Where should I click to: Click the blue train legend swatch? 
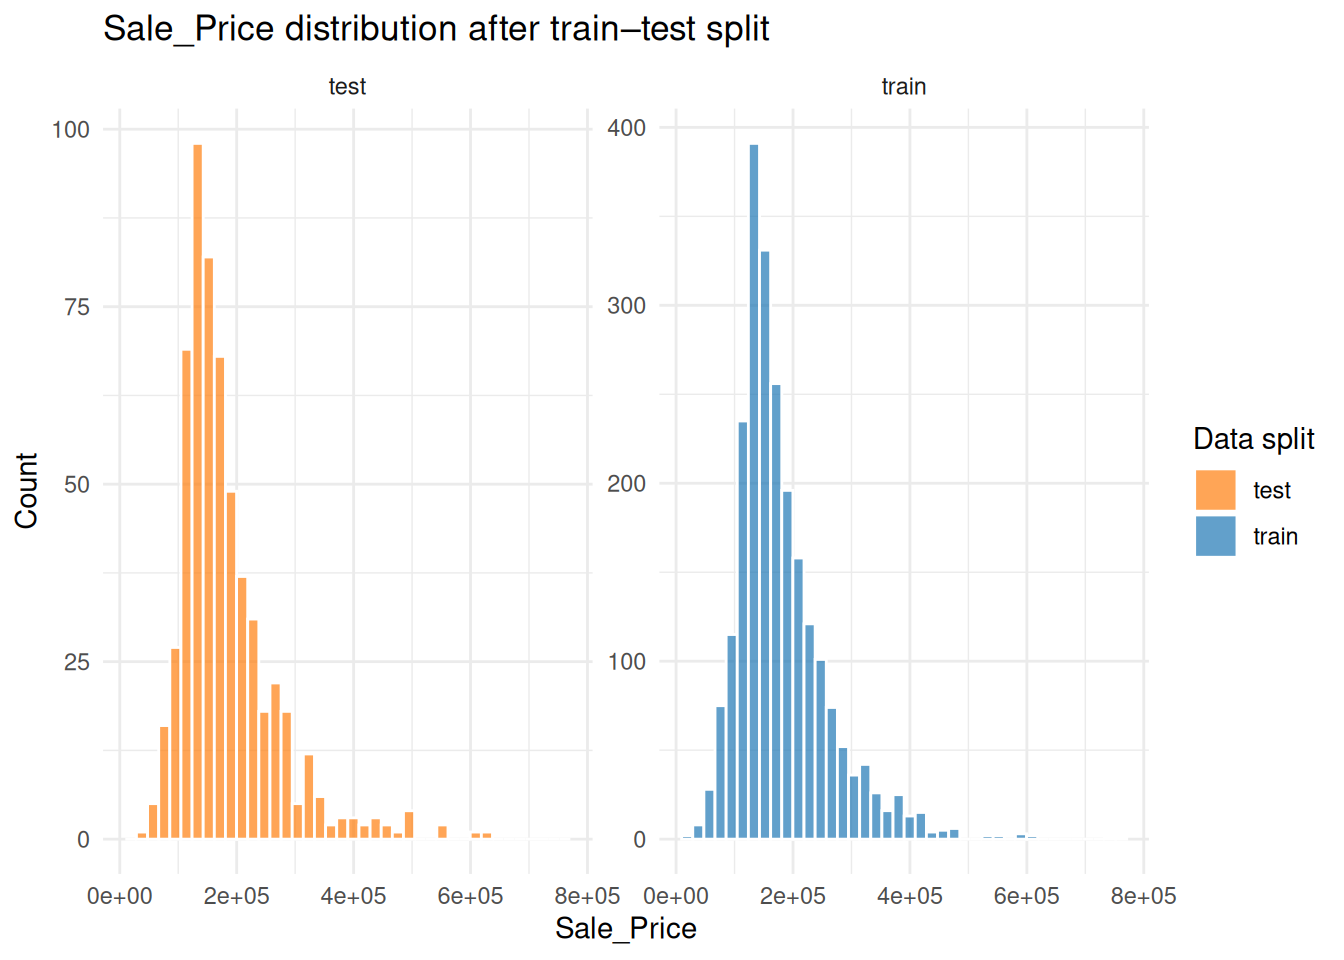click(1215, 536)
